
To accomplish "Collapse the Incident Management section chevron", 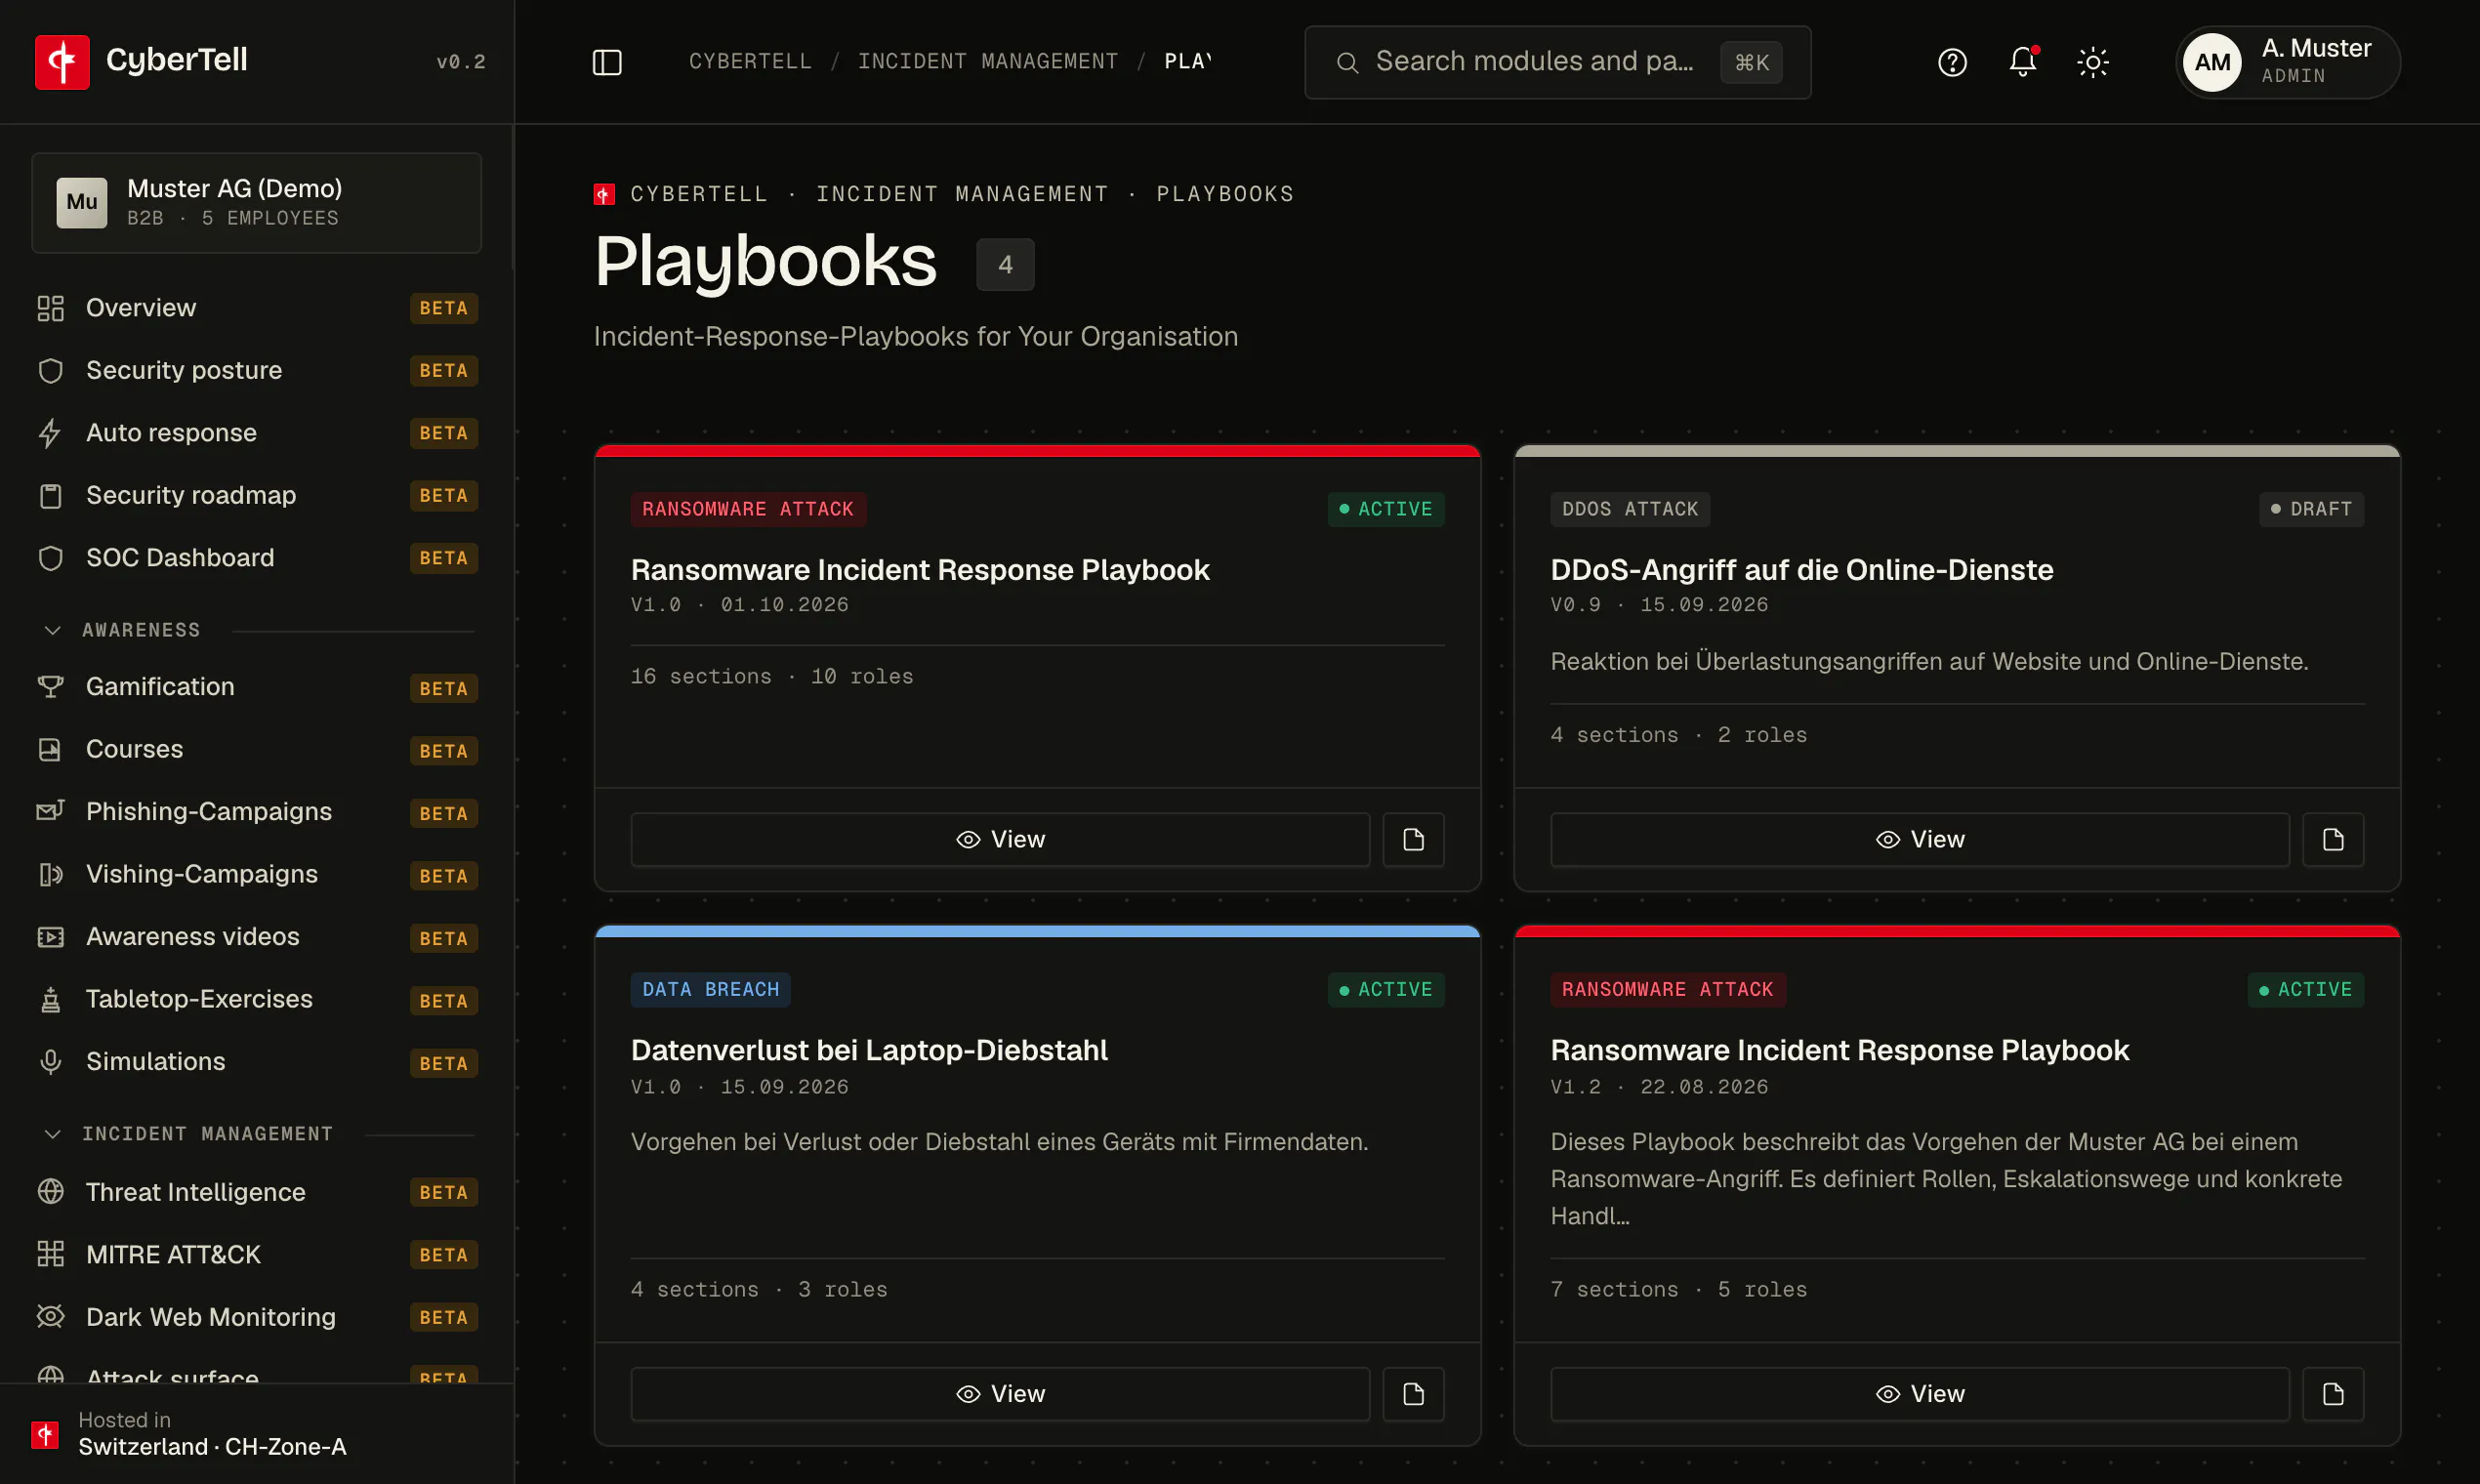I will point(52,1134).
